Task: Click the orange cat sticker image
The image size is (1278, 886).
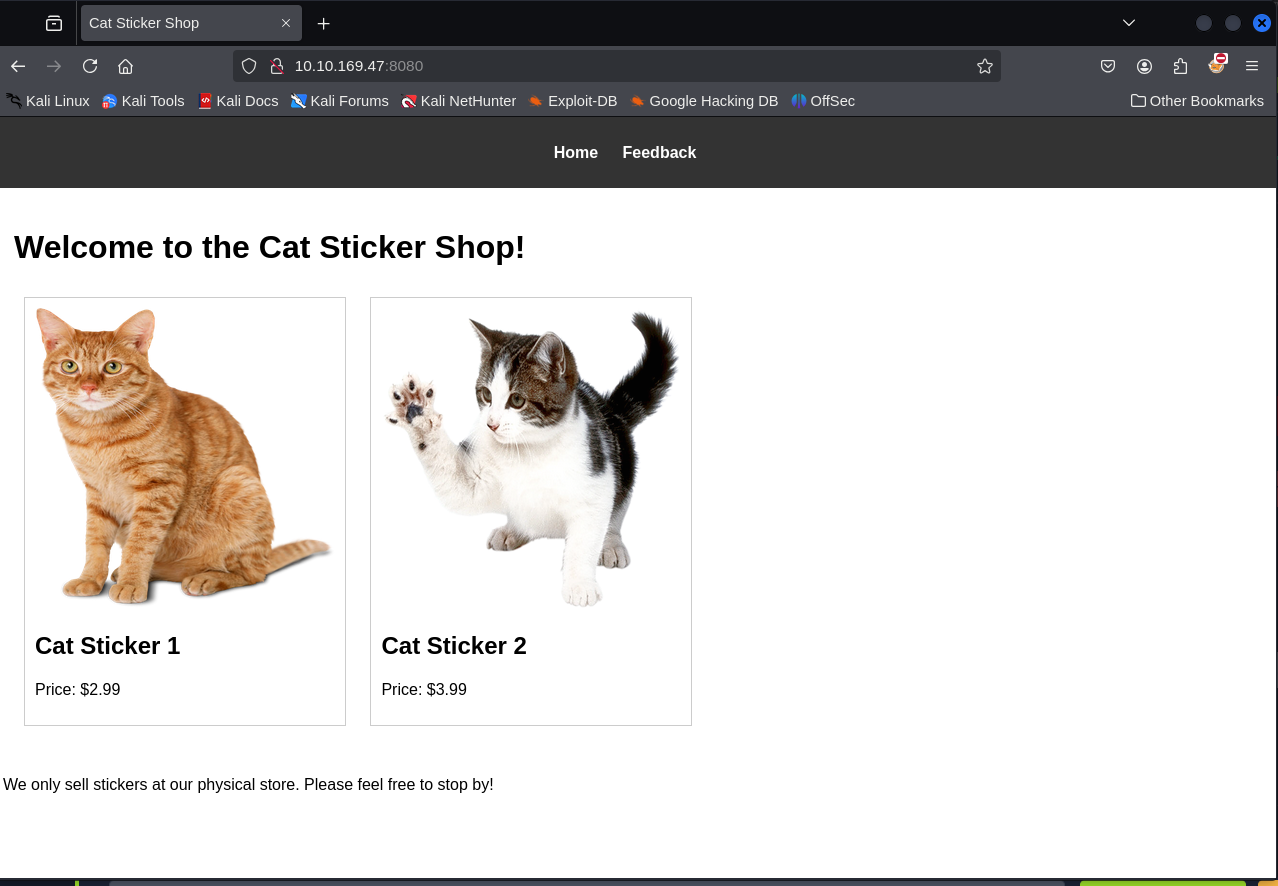Action: point(184,456)
